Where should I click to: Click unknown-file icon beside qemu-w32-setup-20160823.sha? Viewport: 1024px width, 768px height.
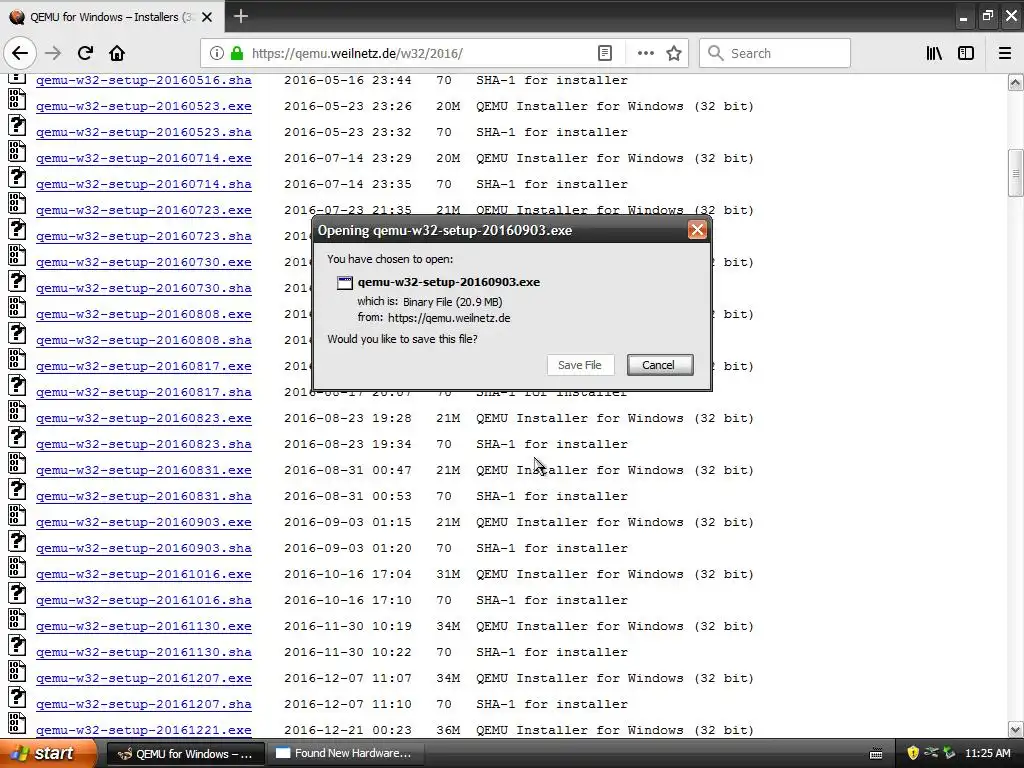tap(17, 437)
